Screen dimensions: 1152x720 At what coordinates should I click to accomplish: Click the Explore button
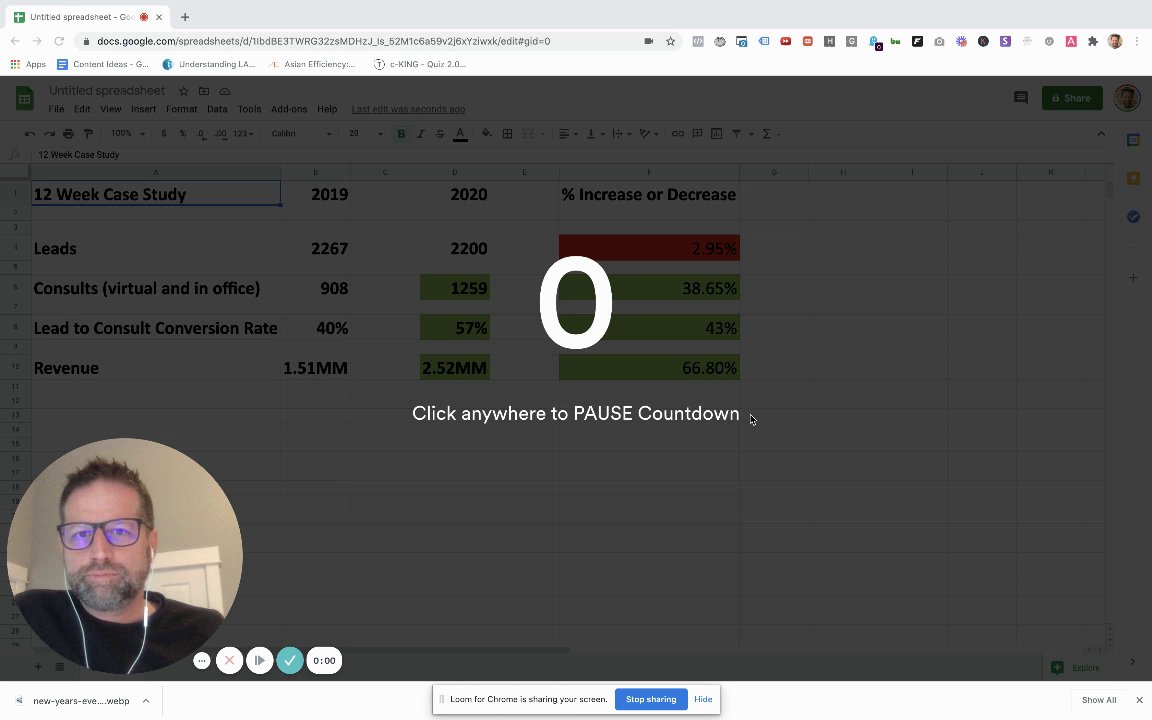pyautogui.click(x=1076, y=667)
